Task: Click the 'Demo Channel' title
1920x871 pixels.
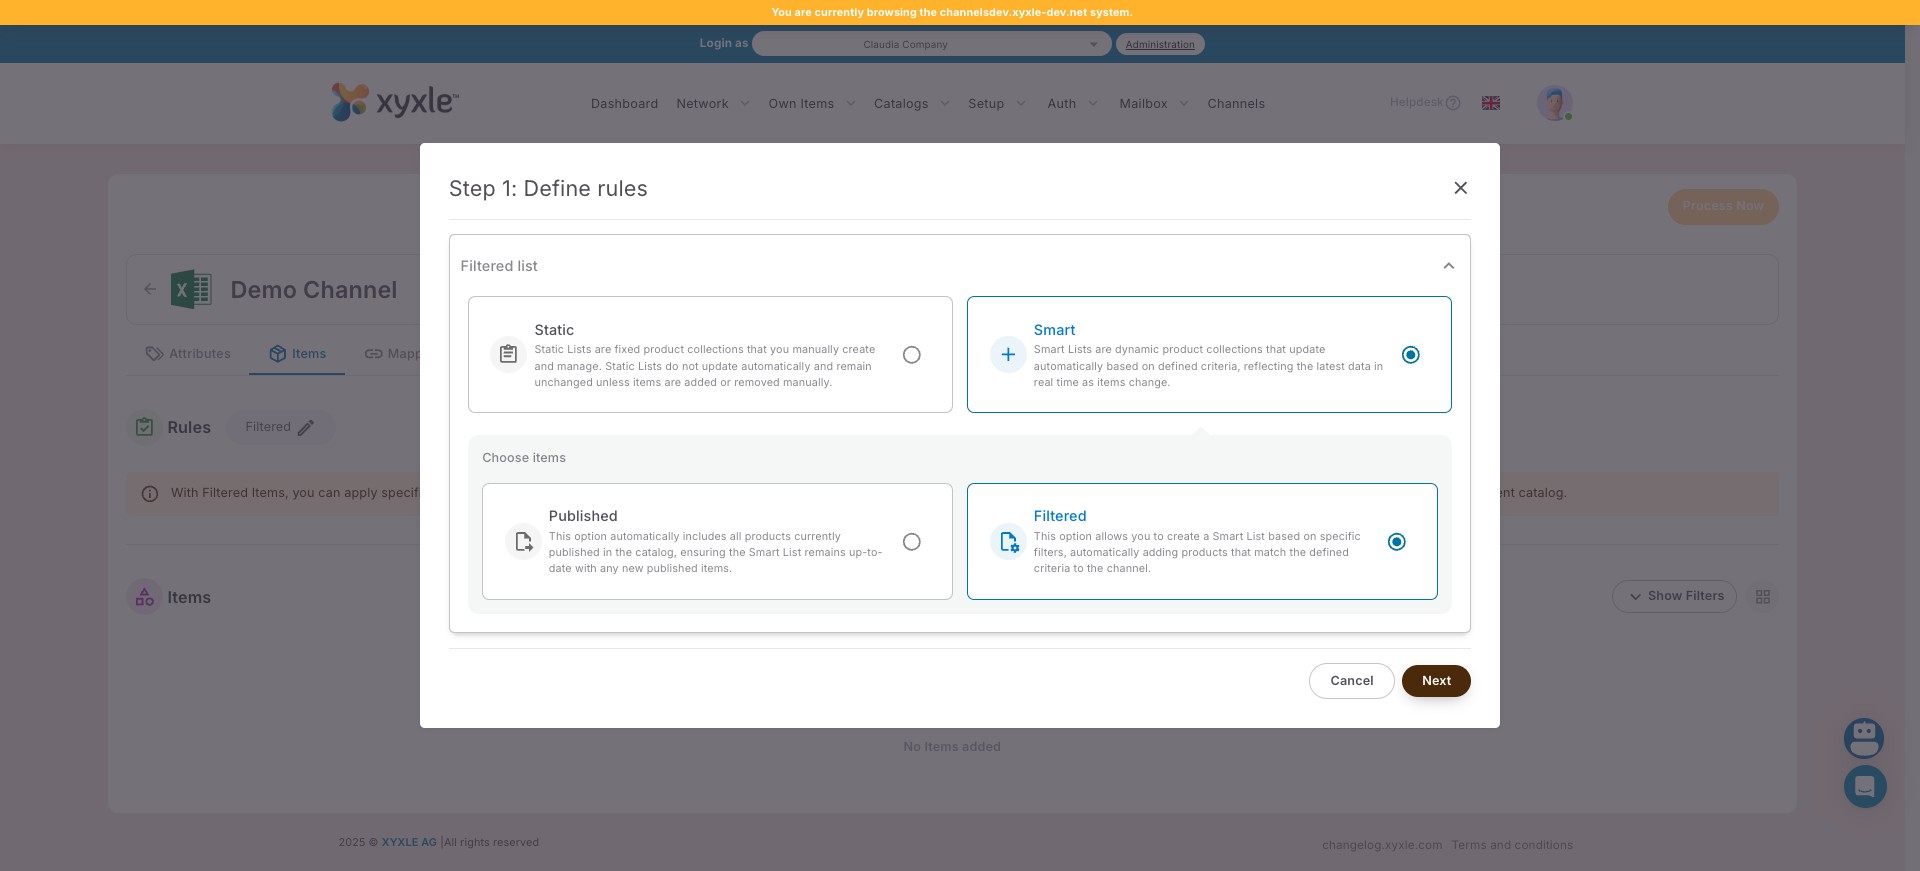Action: click(x=314, y=290)
